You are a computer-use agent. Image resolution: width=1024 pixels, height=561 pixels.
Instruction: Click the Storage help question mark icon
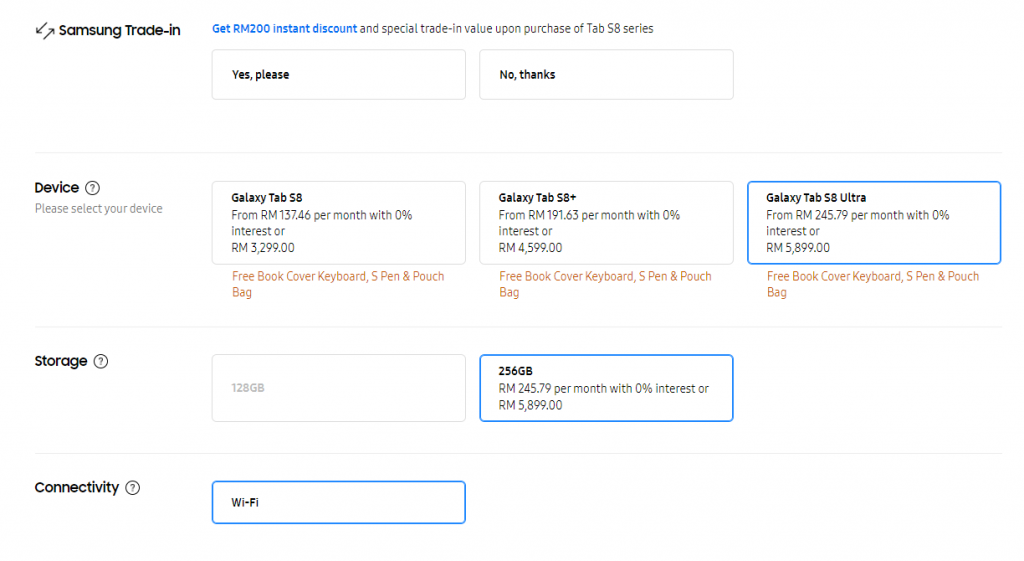(x=100, y=361)
